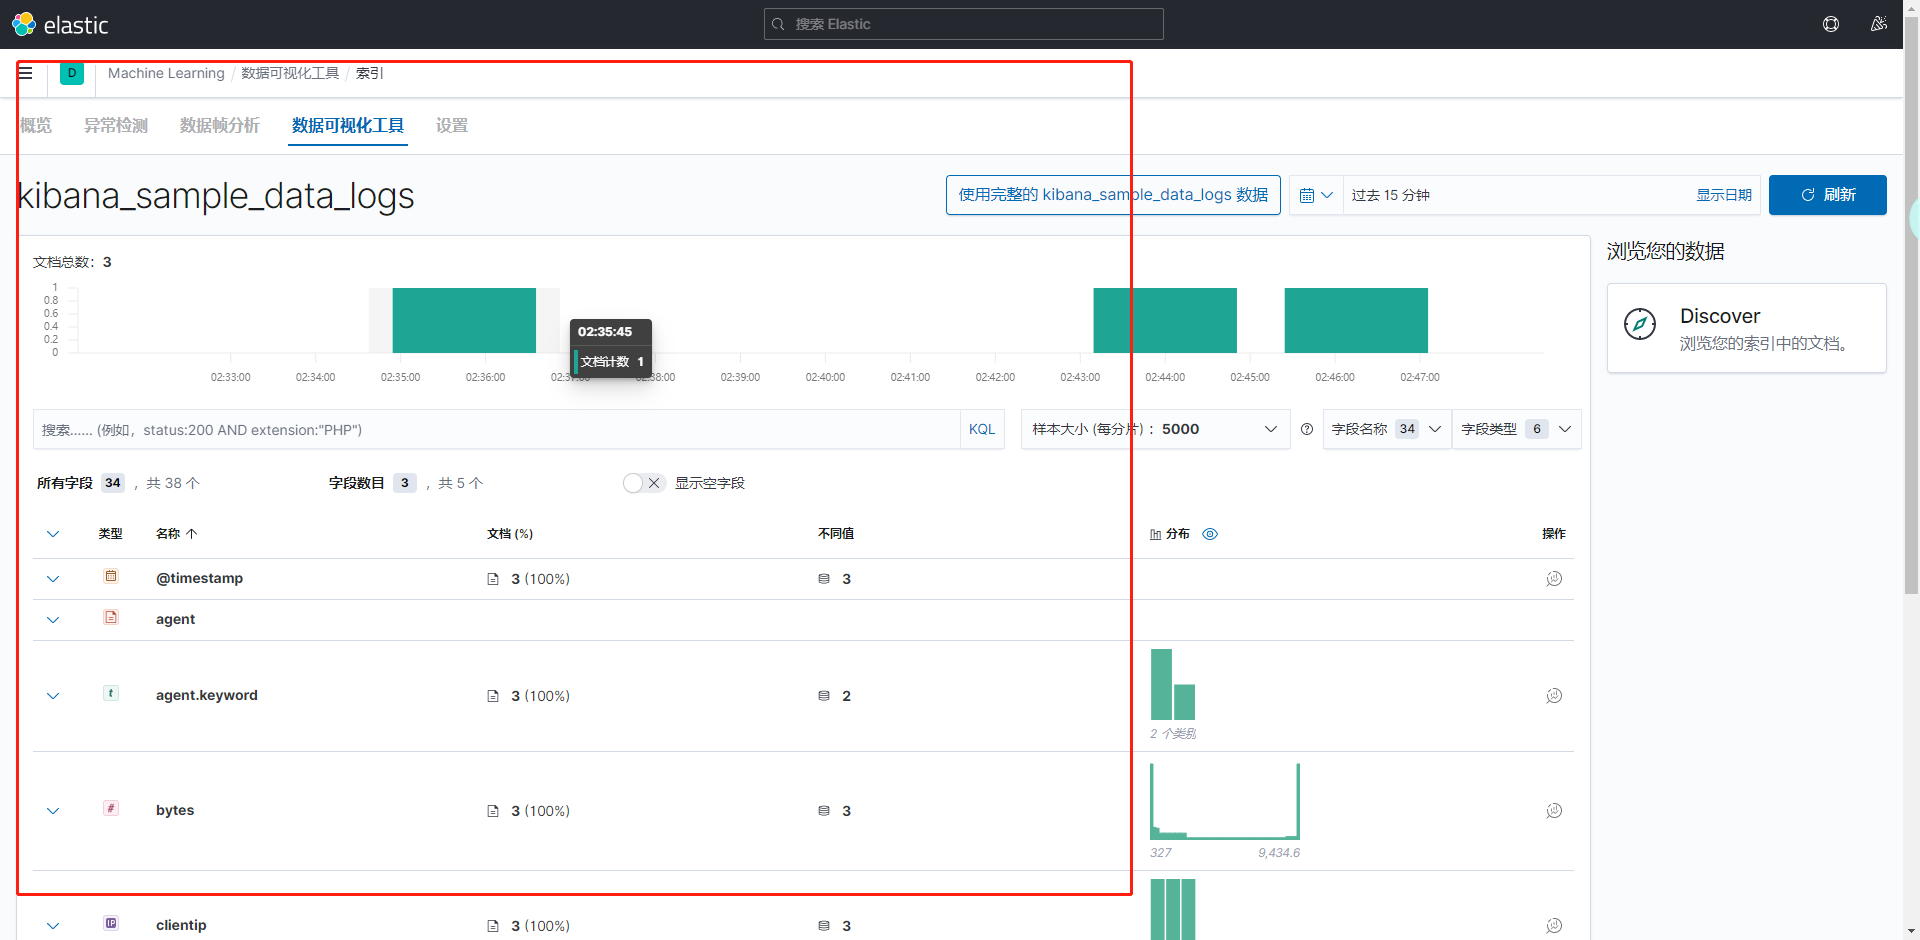
Task: Click the IP type icon for clientip
Action: pos(111,923)
